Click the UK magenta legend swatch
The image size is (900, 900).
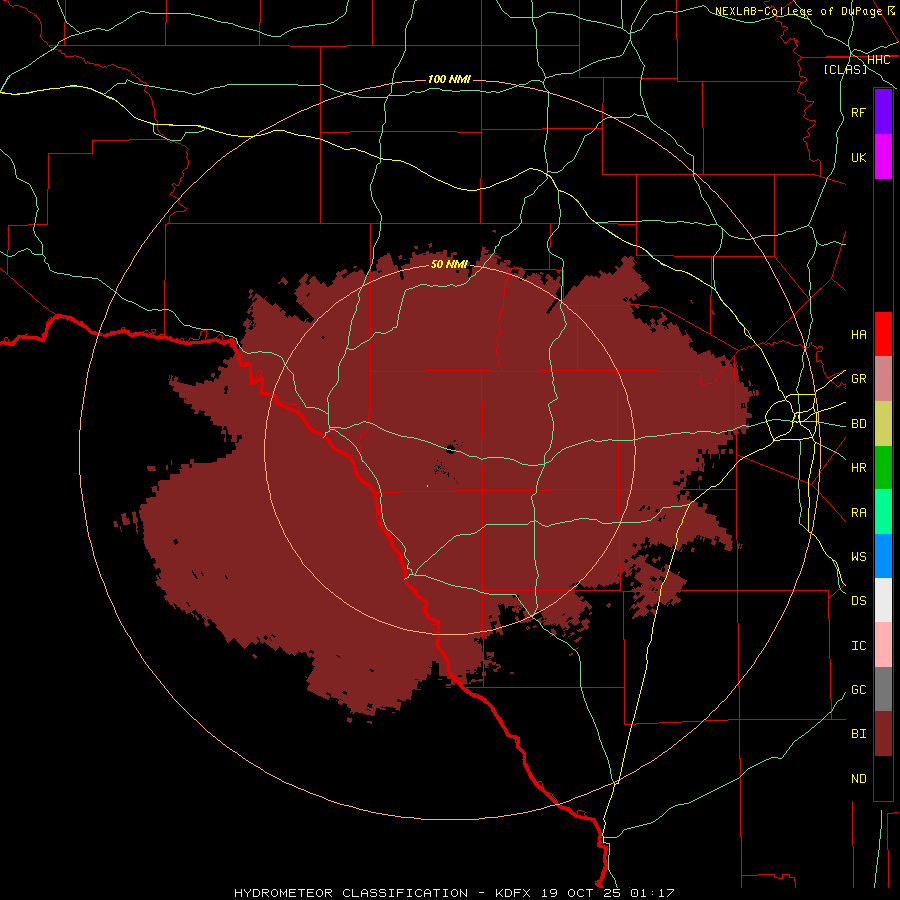point(883,157)
